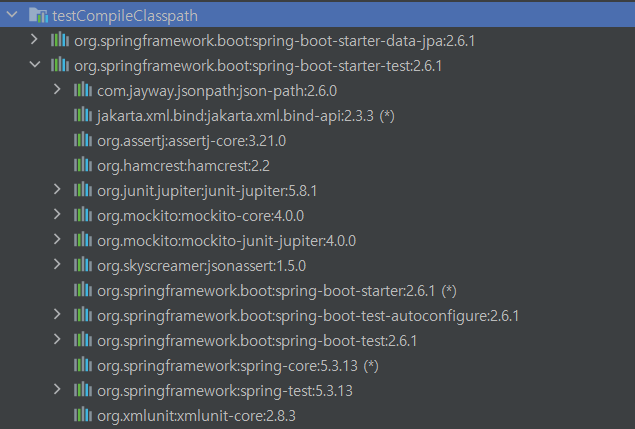Click the testCompileClasspath folder icon
This screenshot has width=635, height=429.
(x=38, y=15)
